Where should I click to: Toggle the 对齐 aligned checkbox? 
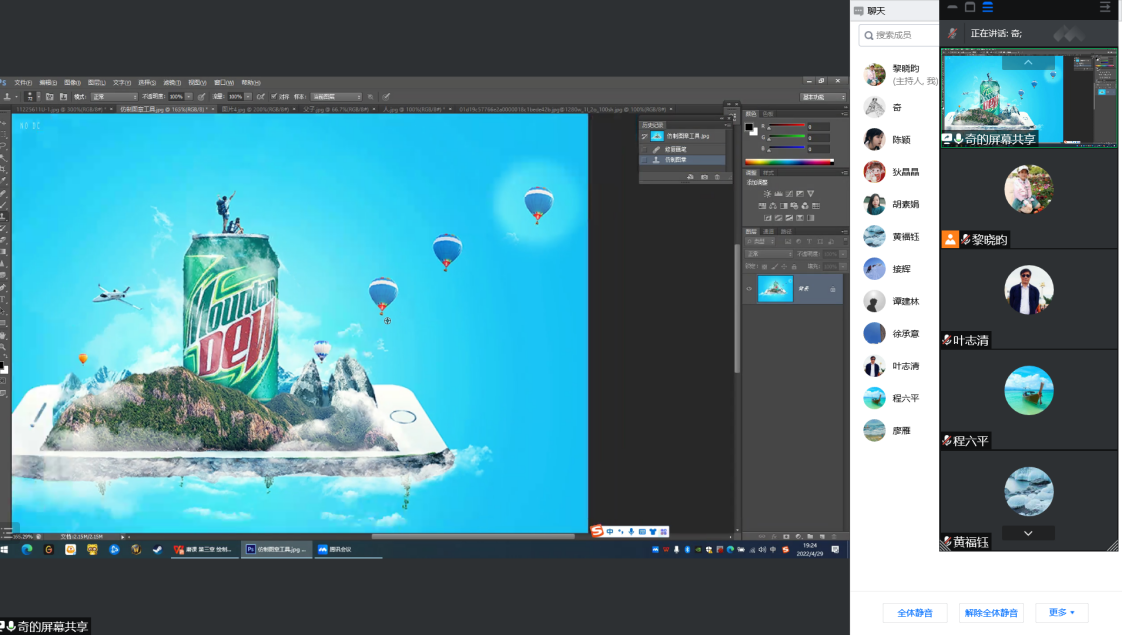[273, 96]
